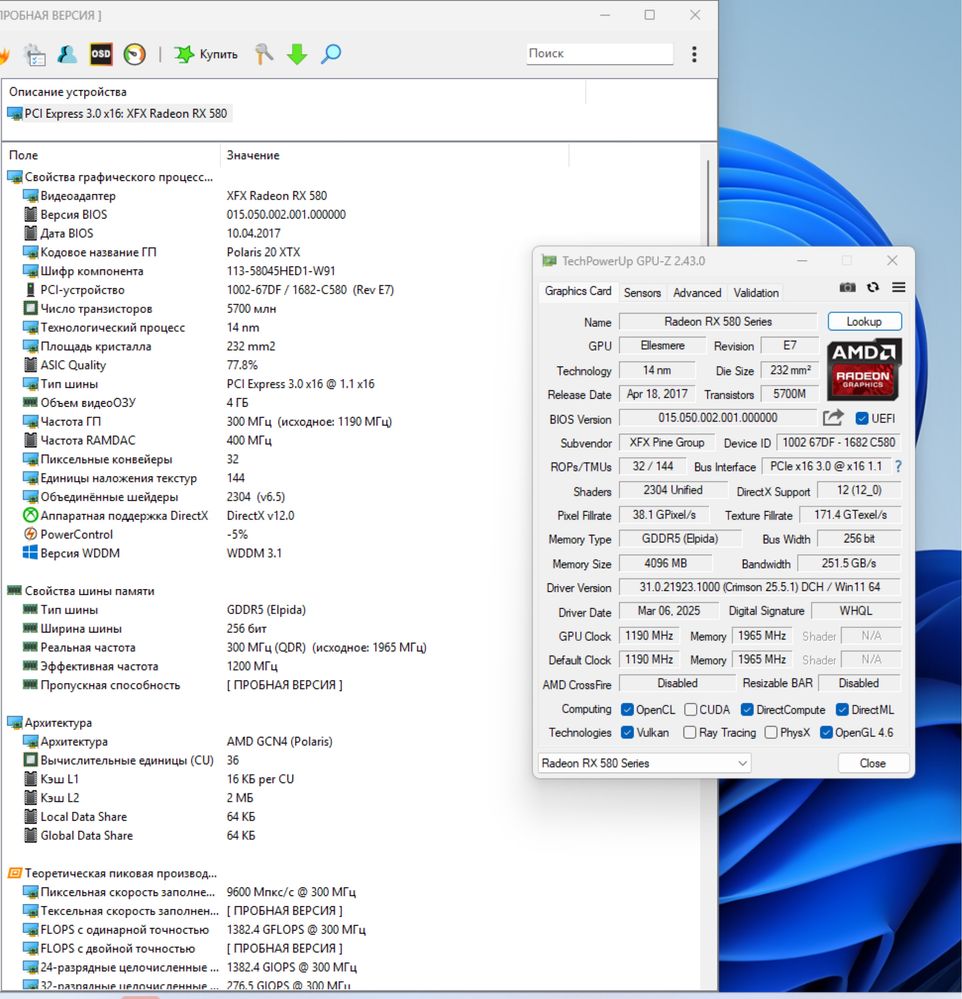
Task: Click the Поиск search field
Action: 599,54
